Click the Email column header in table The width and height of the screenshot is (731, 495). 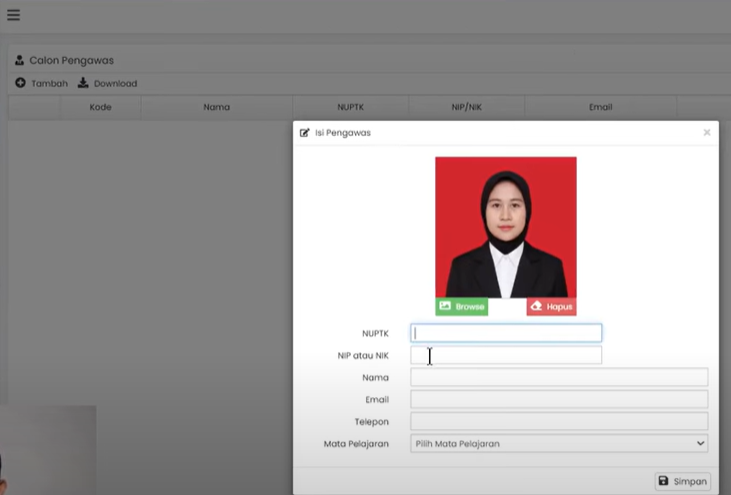point(600,107)
